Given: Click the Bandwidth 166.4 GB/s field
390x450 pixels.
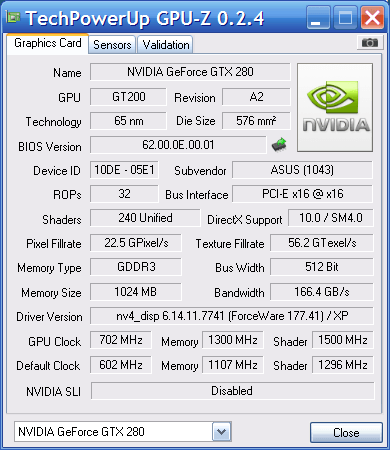Looking at the screenshot, I should coord(322,292).
